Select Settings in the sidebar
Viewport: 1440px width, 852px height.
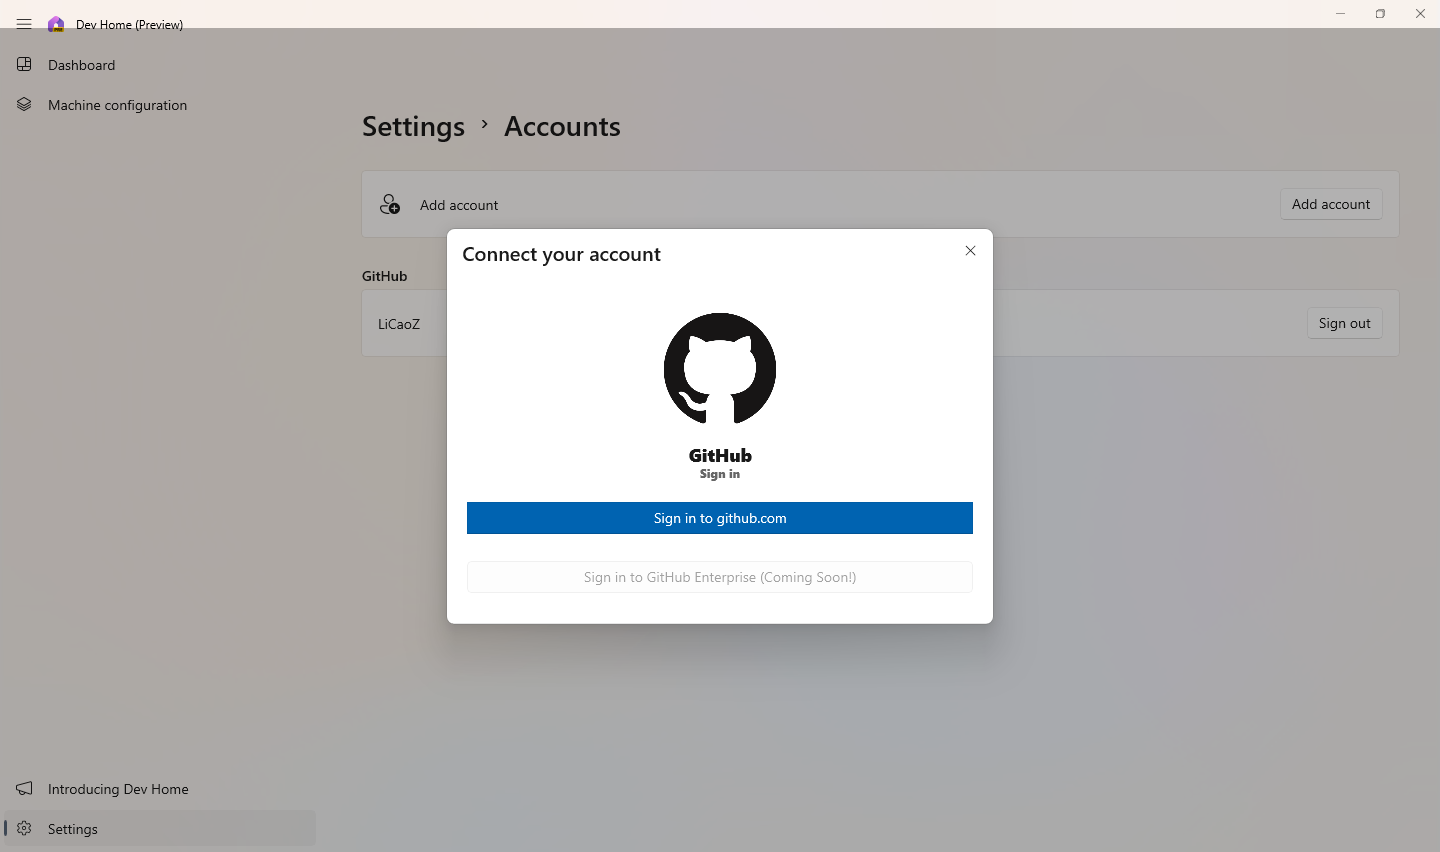point(72,828)
